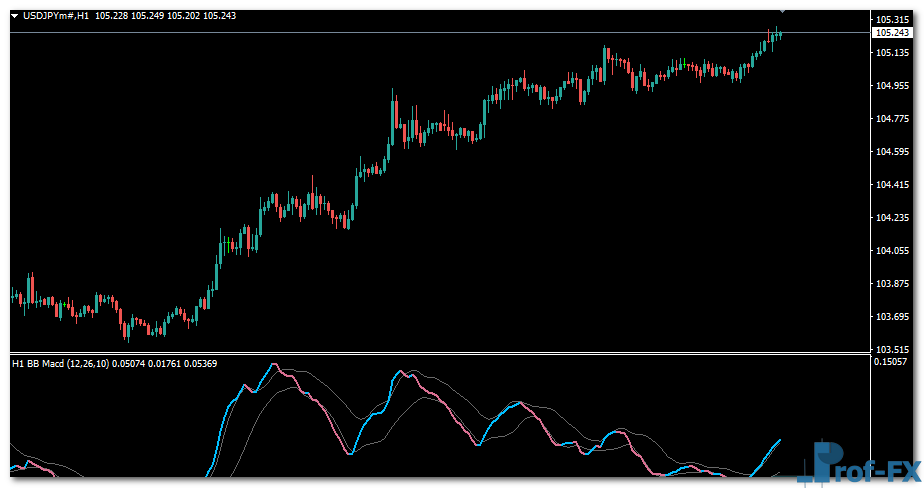Click the 104.415 price scale label
924x488 pixels.
890,185
